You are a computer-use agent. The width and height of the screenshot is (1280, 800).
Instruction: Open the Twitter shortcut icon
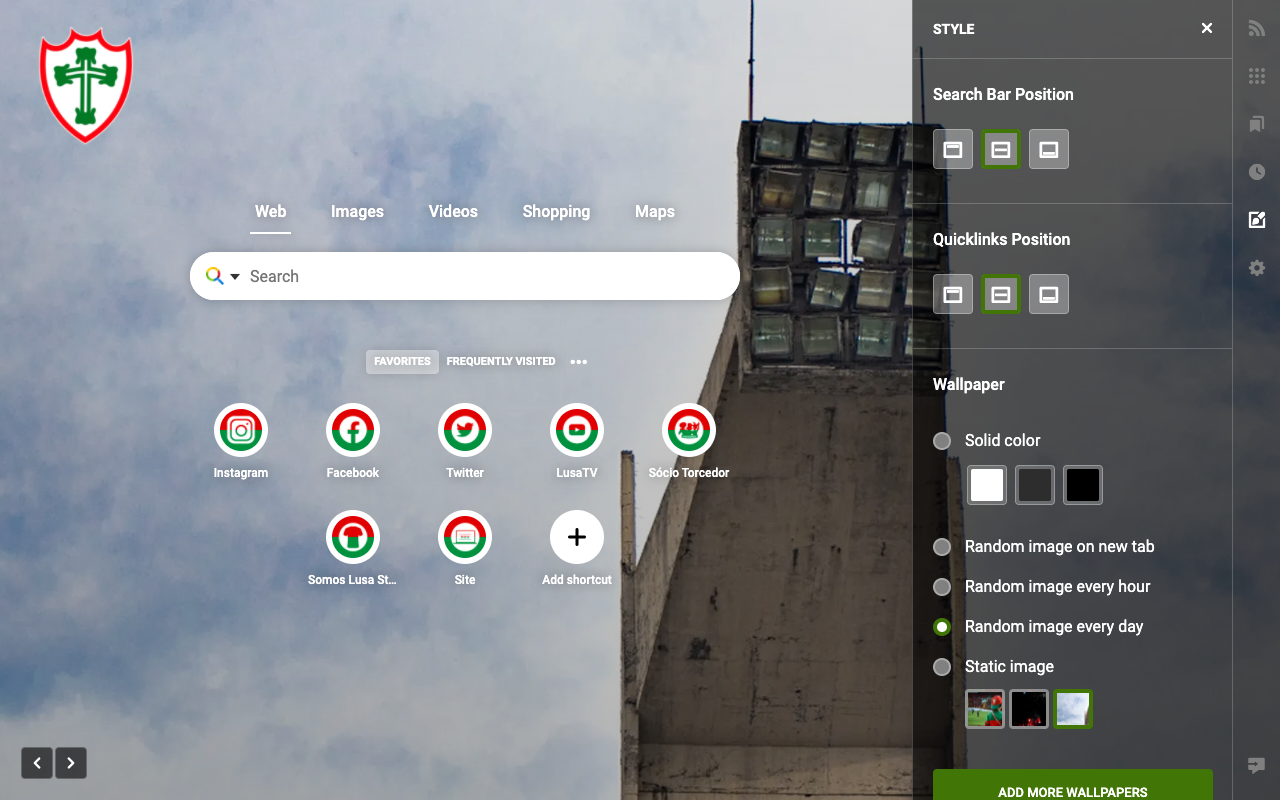coord(465,430)
